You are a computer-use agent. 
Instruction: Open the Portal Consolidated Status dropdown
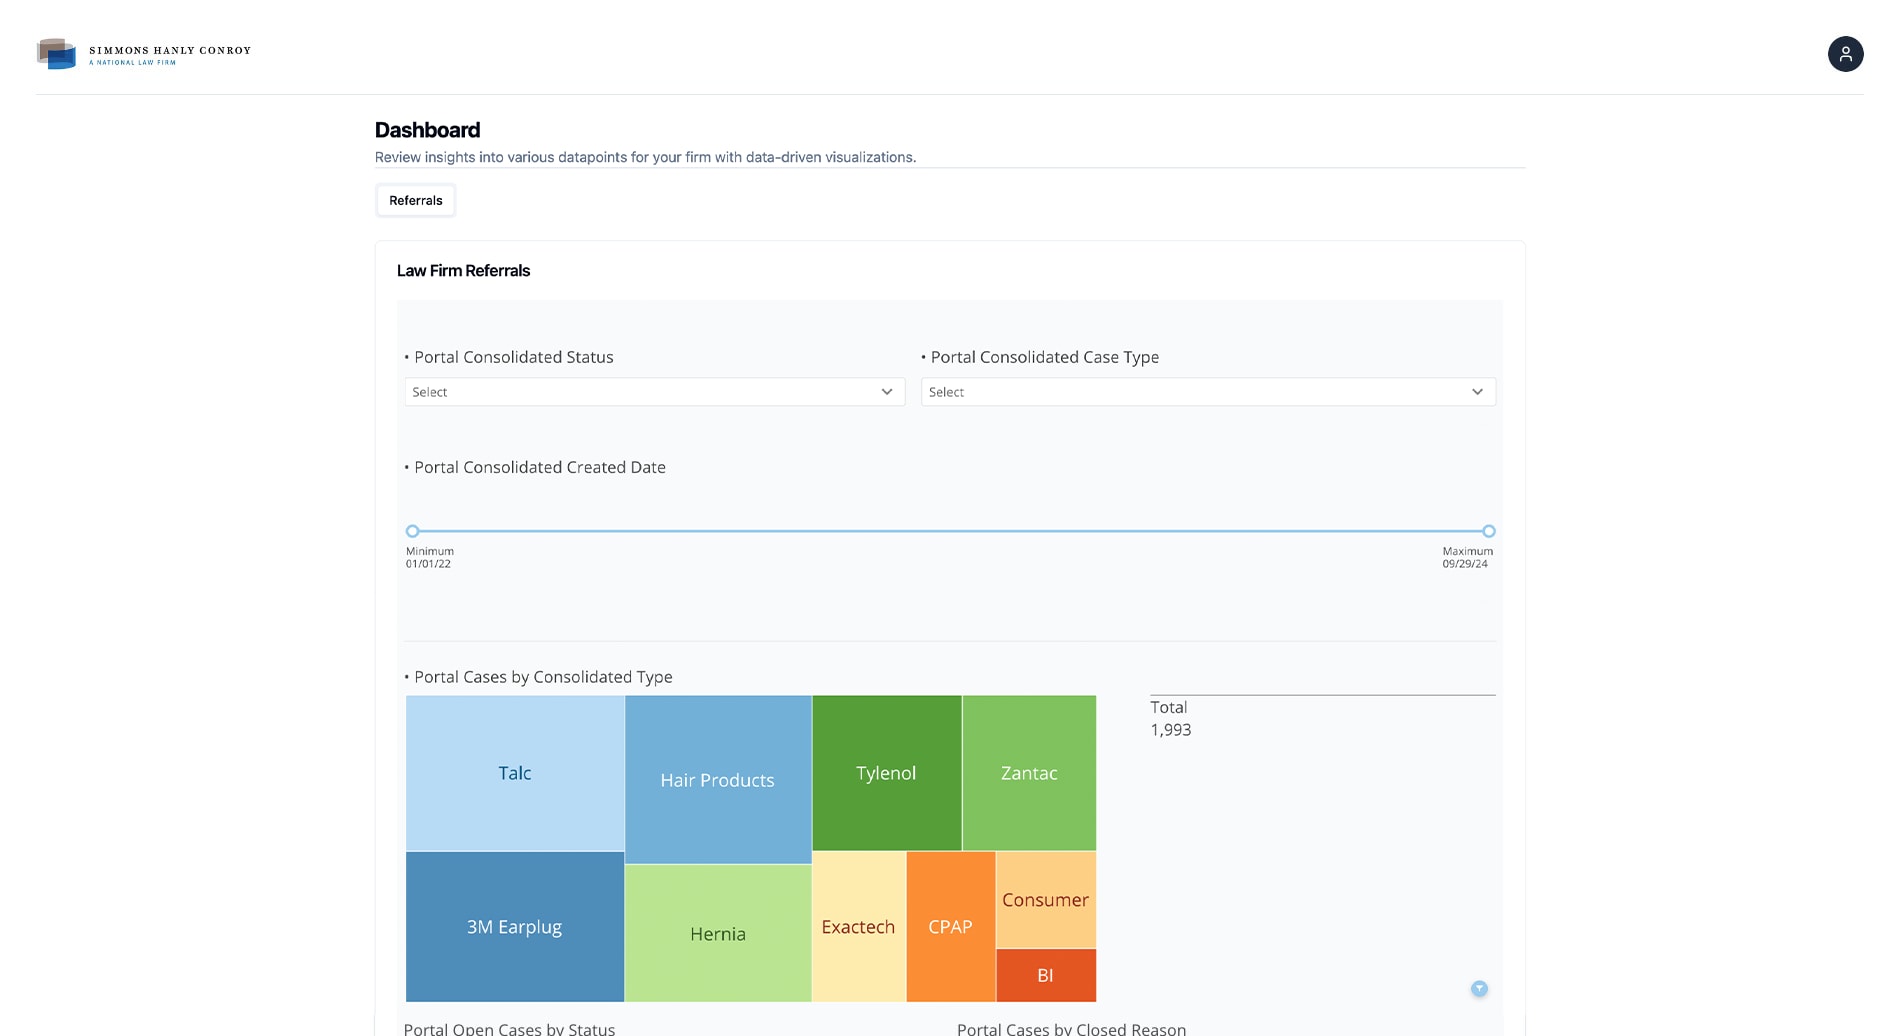(x=654, y=391)
